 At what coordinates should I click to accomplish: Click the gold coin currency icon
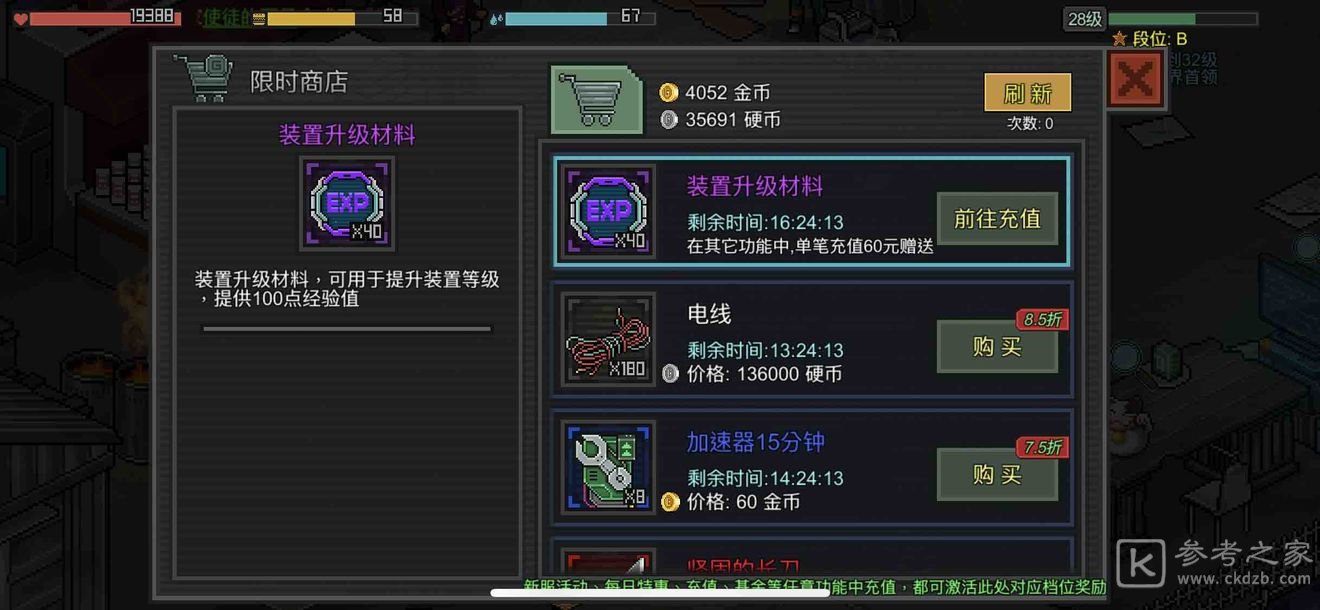pyautogui.click(x=669, y=93)
